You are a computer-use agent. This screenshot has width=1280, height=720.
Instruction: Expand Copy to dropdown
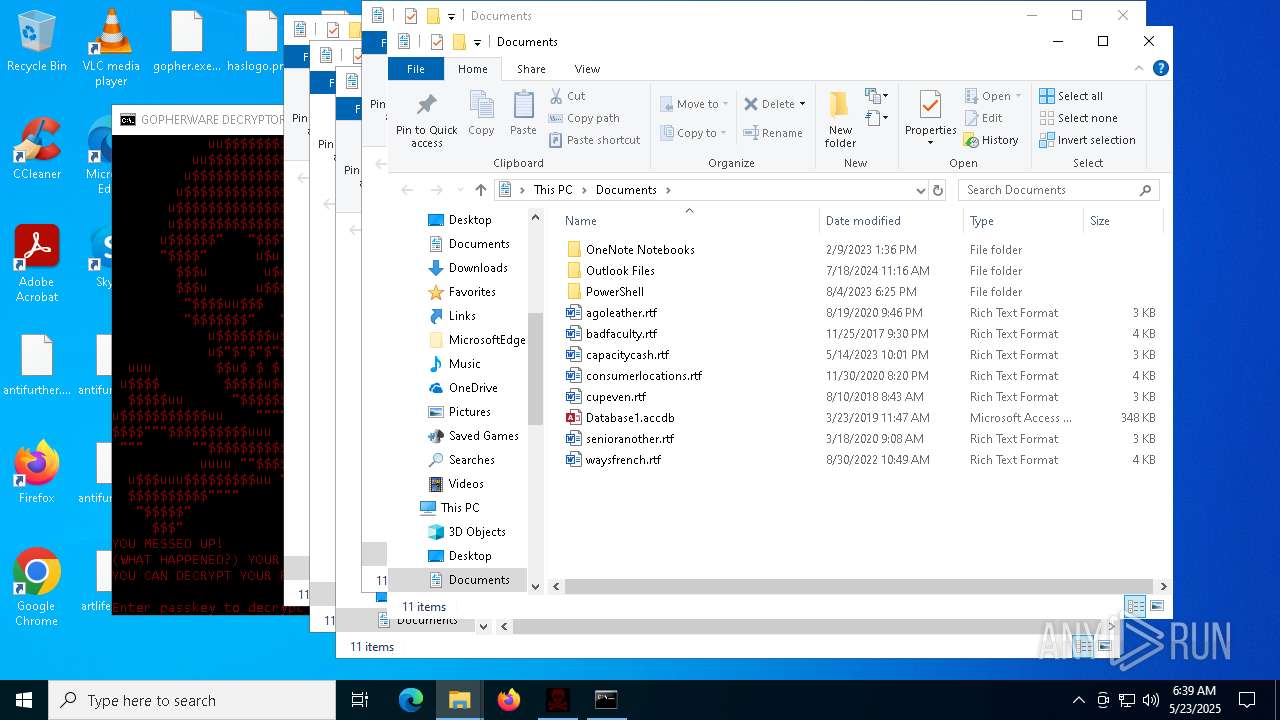click(724, 133)
